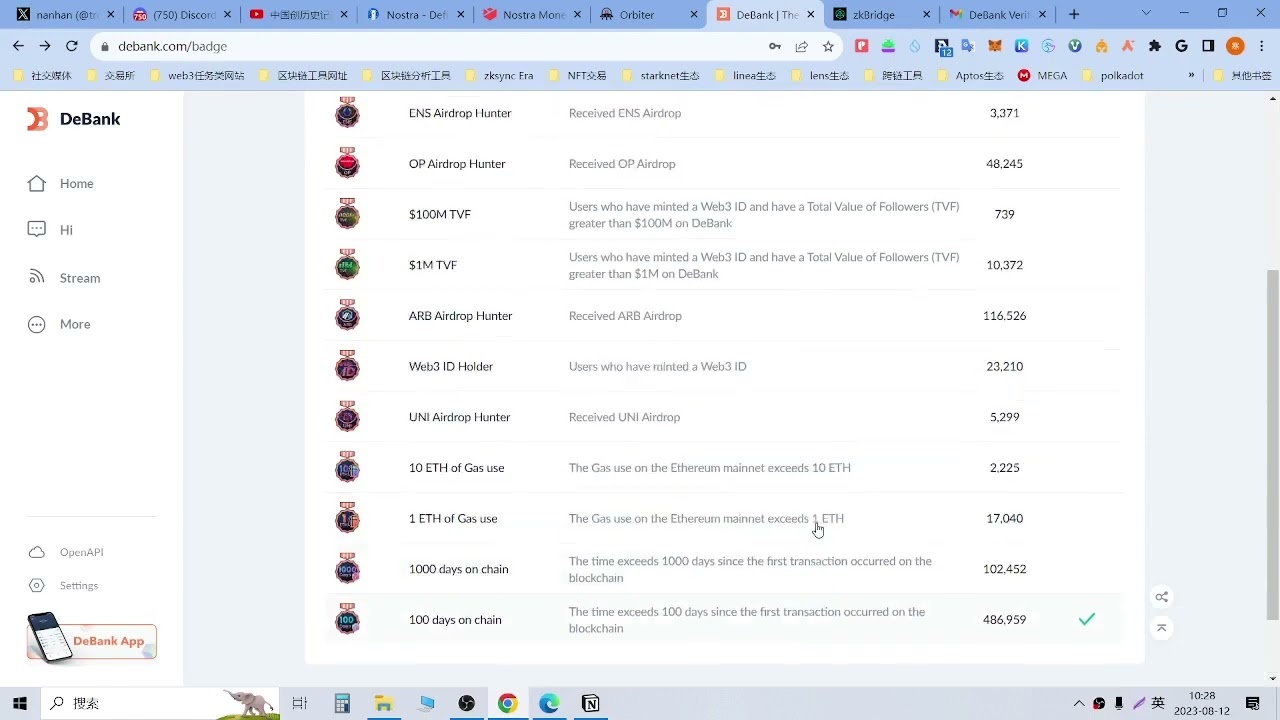This screenshot has height=720, width=1280.
Task: Open the tab search dropdown arrow
Action: pos(1146,14)
